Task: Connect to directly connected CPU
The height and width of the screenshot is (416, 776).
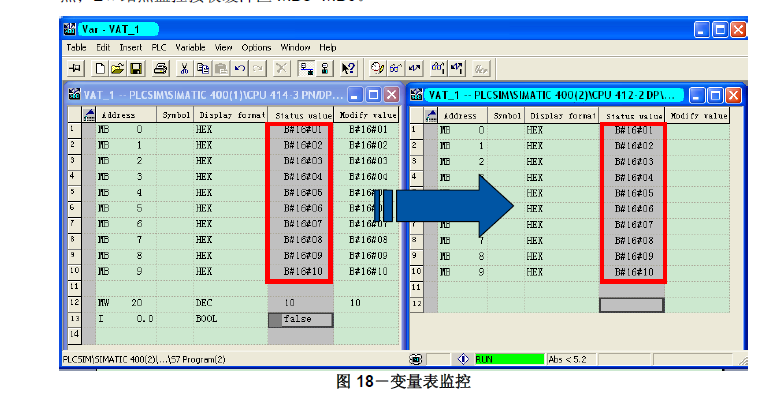Action: pyautogui.click(x=325, y=68)
